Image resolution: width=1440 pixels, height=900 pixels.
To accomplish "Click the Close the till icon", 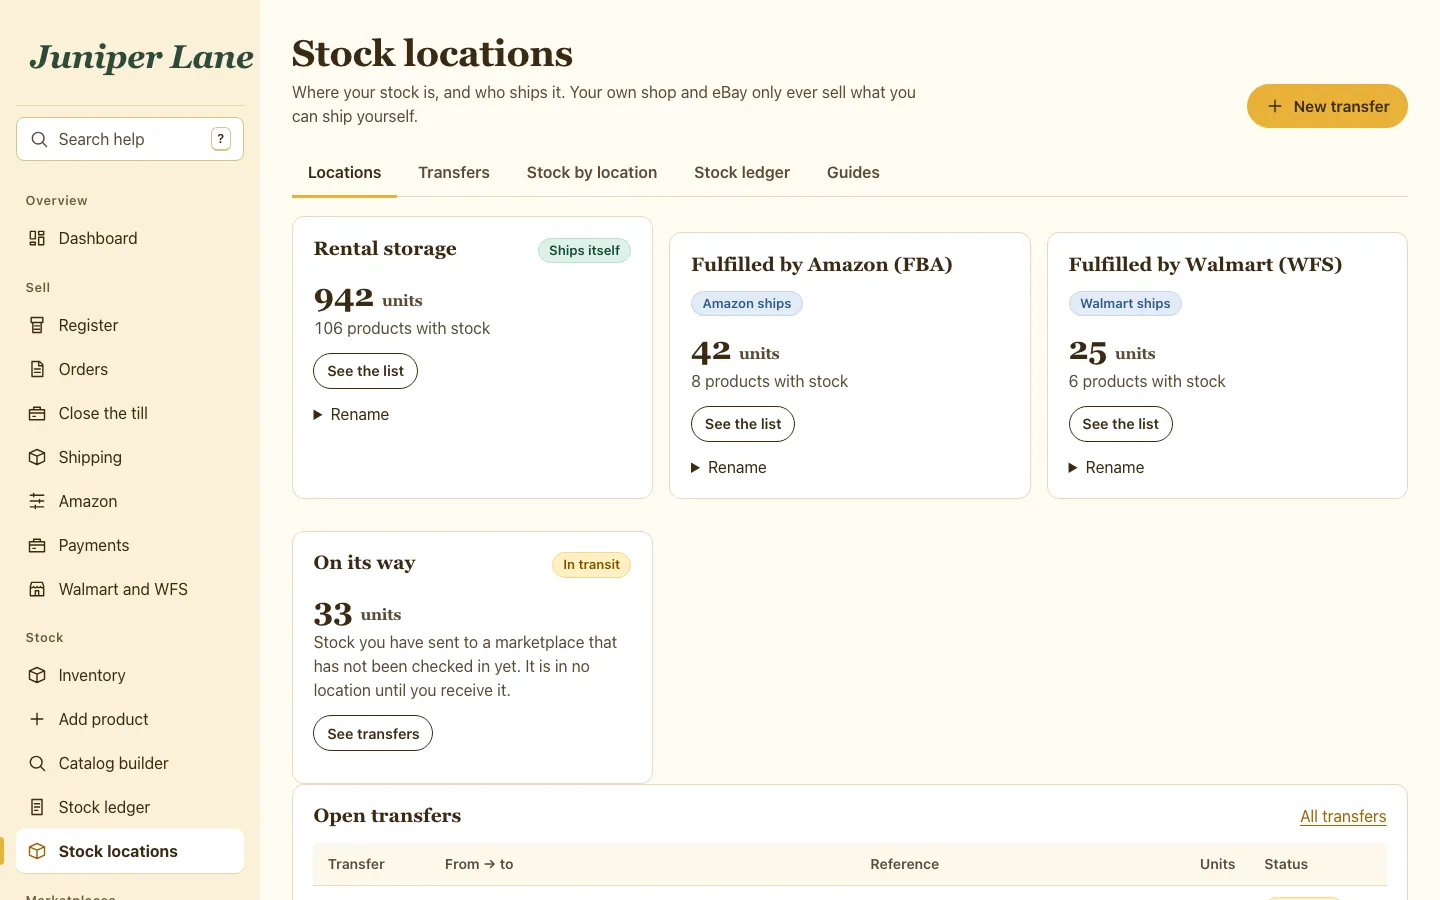I will tap(37, 413).
